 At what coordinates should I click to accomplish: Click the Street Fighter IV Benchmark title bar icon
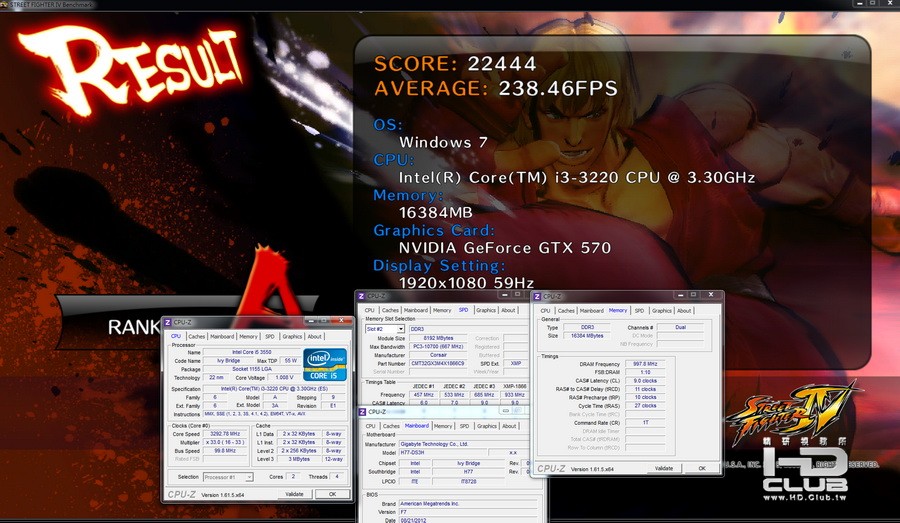4,4
